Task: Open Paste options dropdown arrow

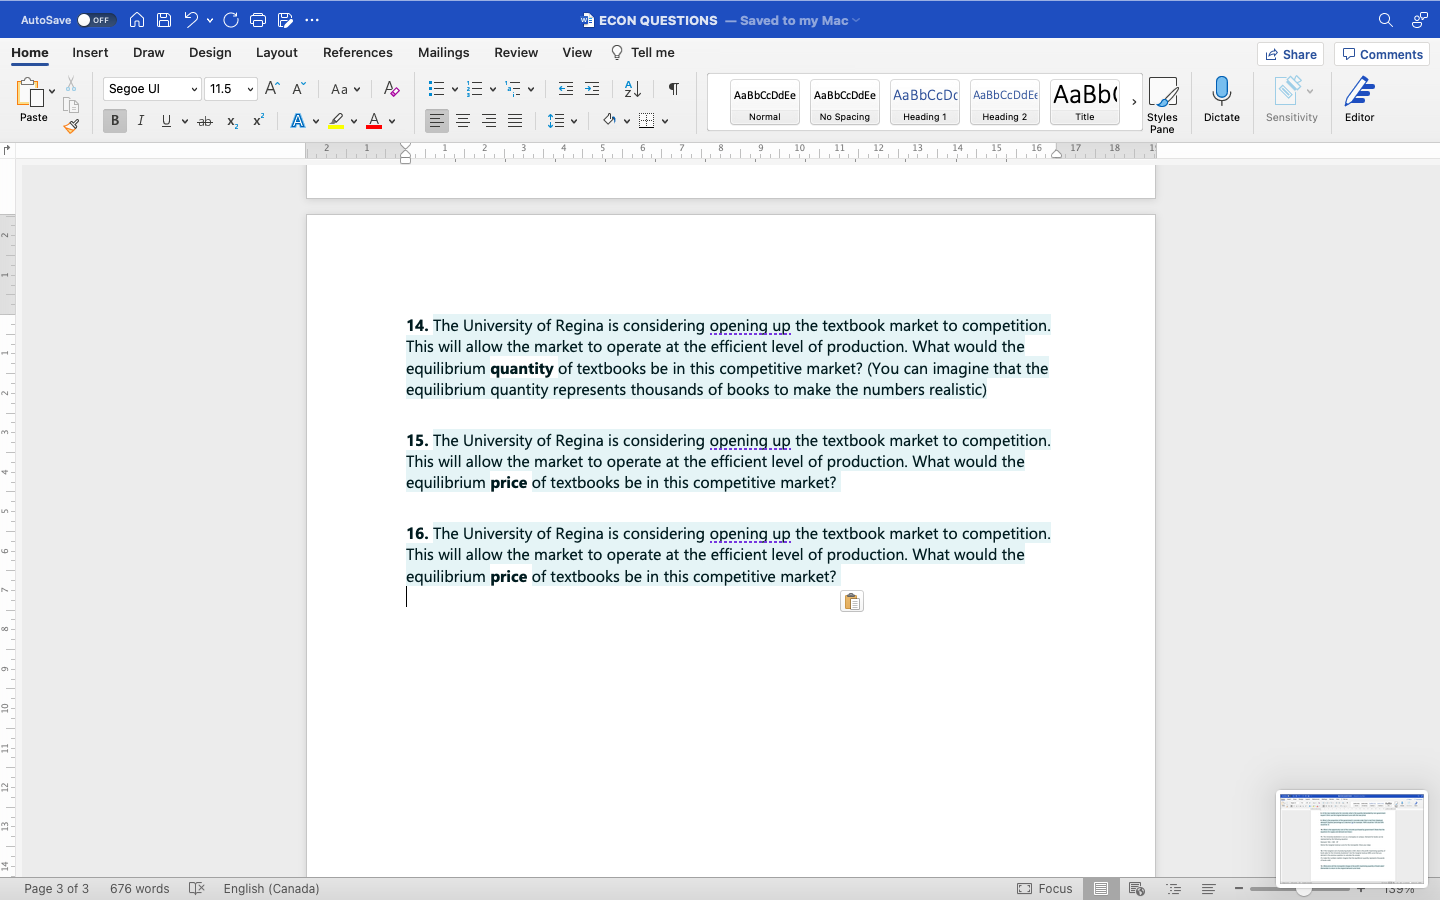Action: [52, 91]
